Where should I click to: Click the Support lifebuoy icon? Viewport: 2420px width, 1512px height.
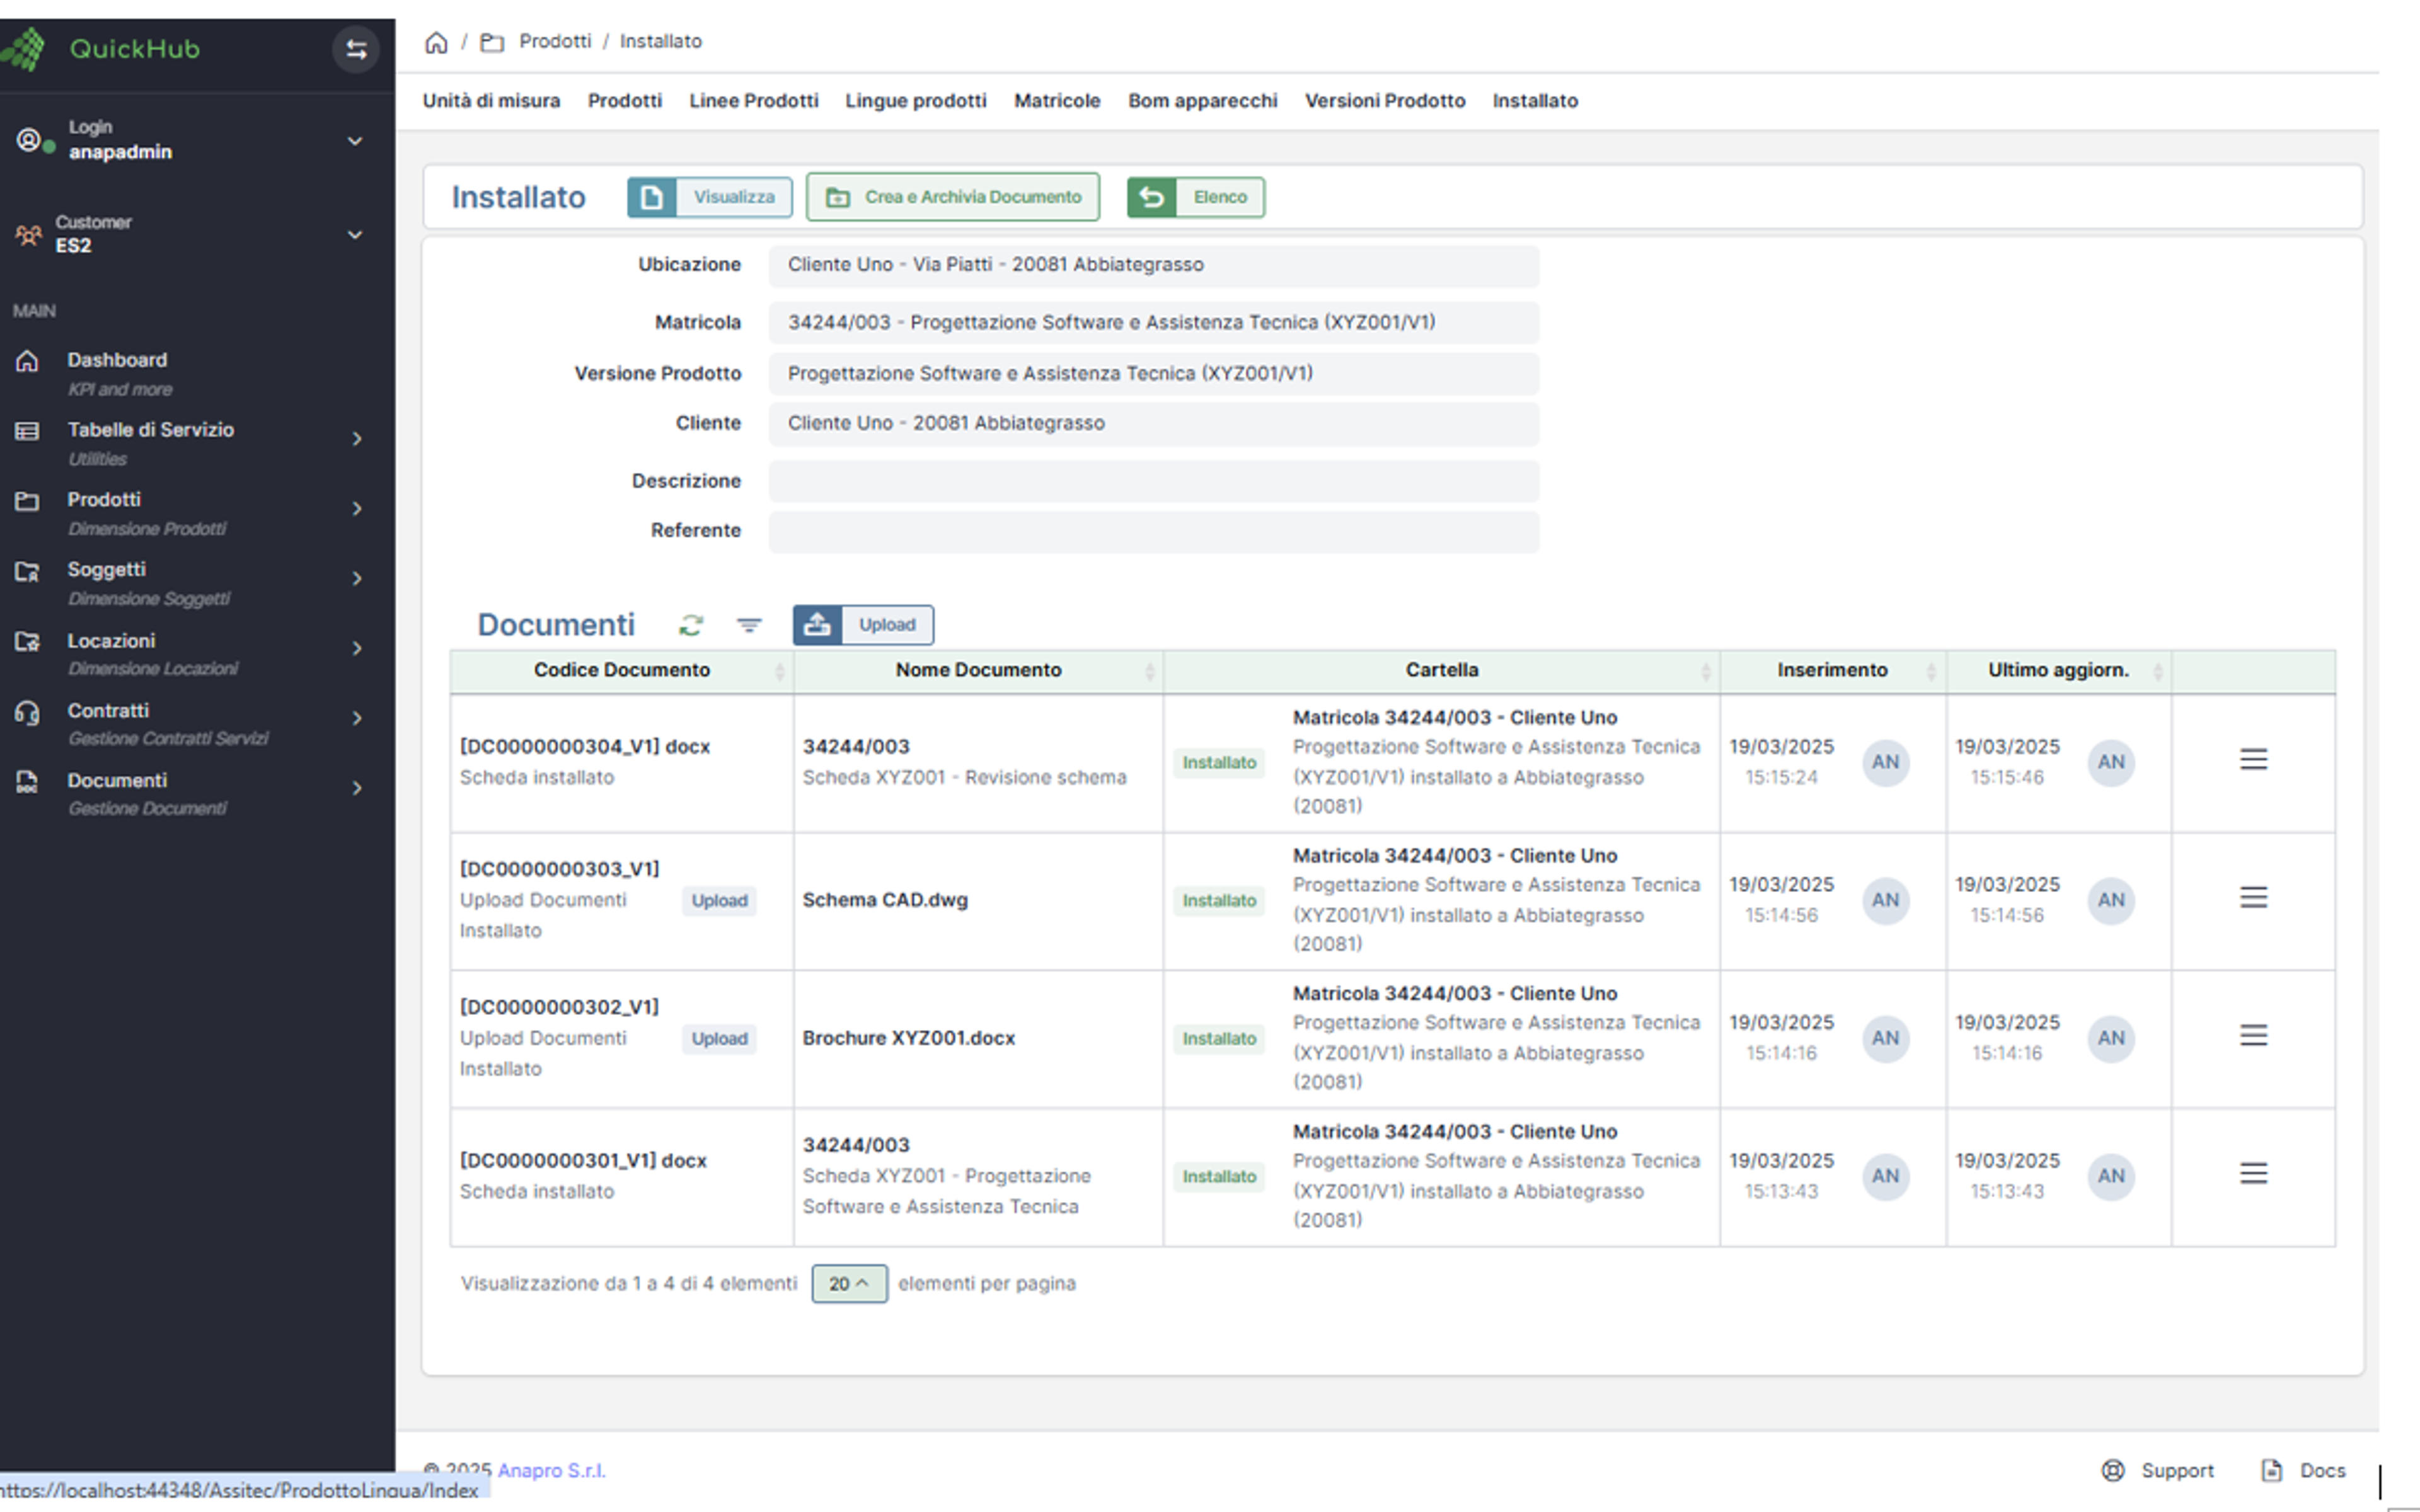[2113, 1470]
